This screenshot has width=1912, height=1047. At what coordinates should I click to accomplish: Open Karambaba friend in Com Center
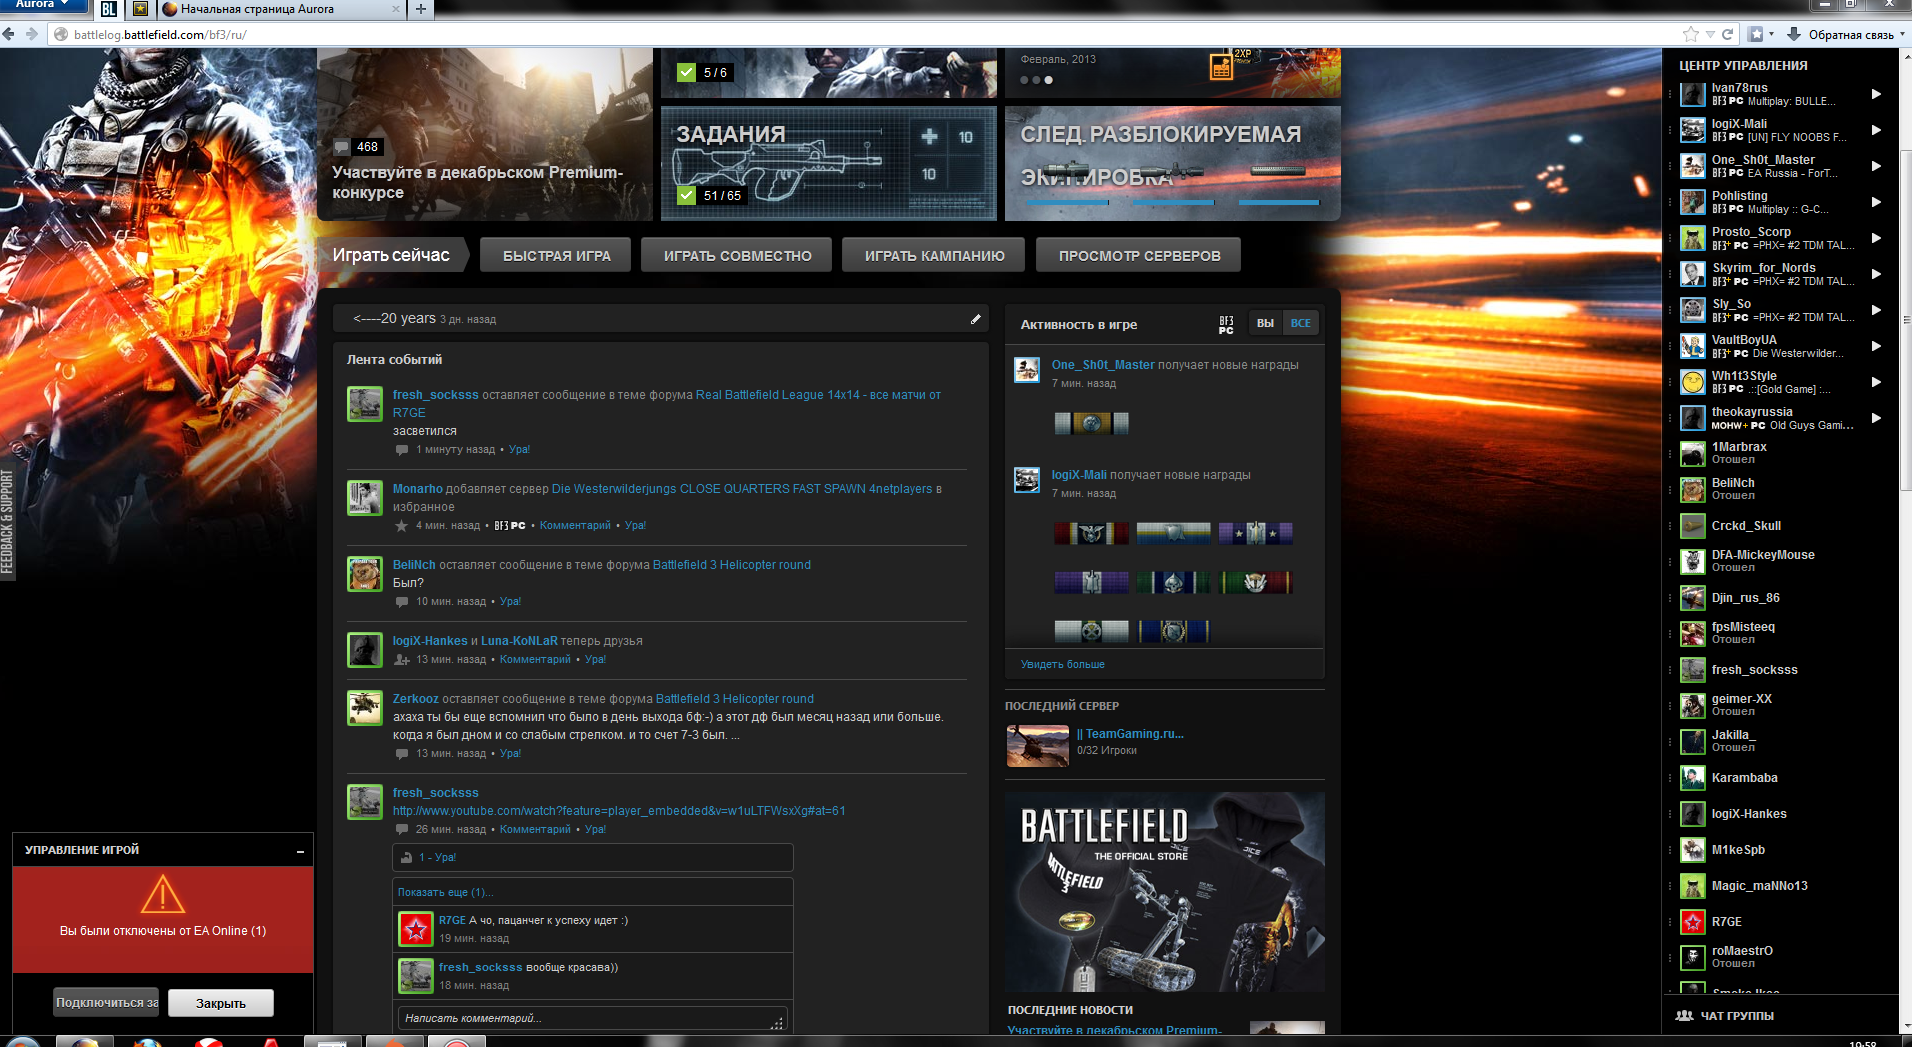[x=1744, y=778]
